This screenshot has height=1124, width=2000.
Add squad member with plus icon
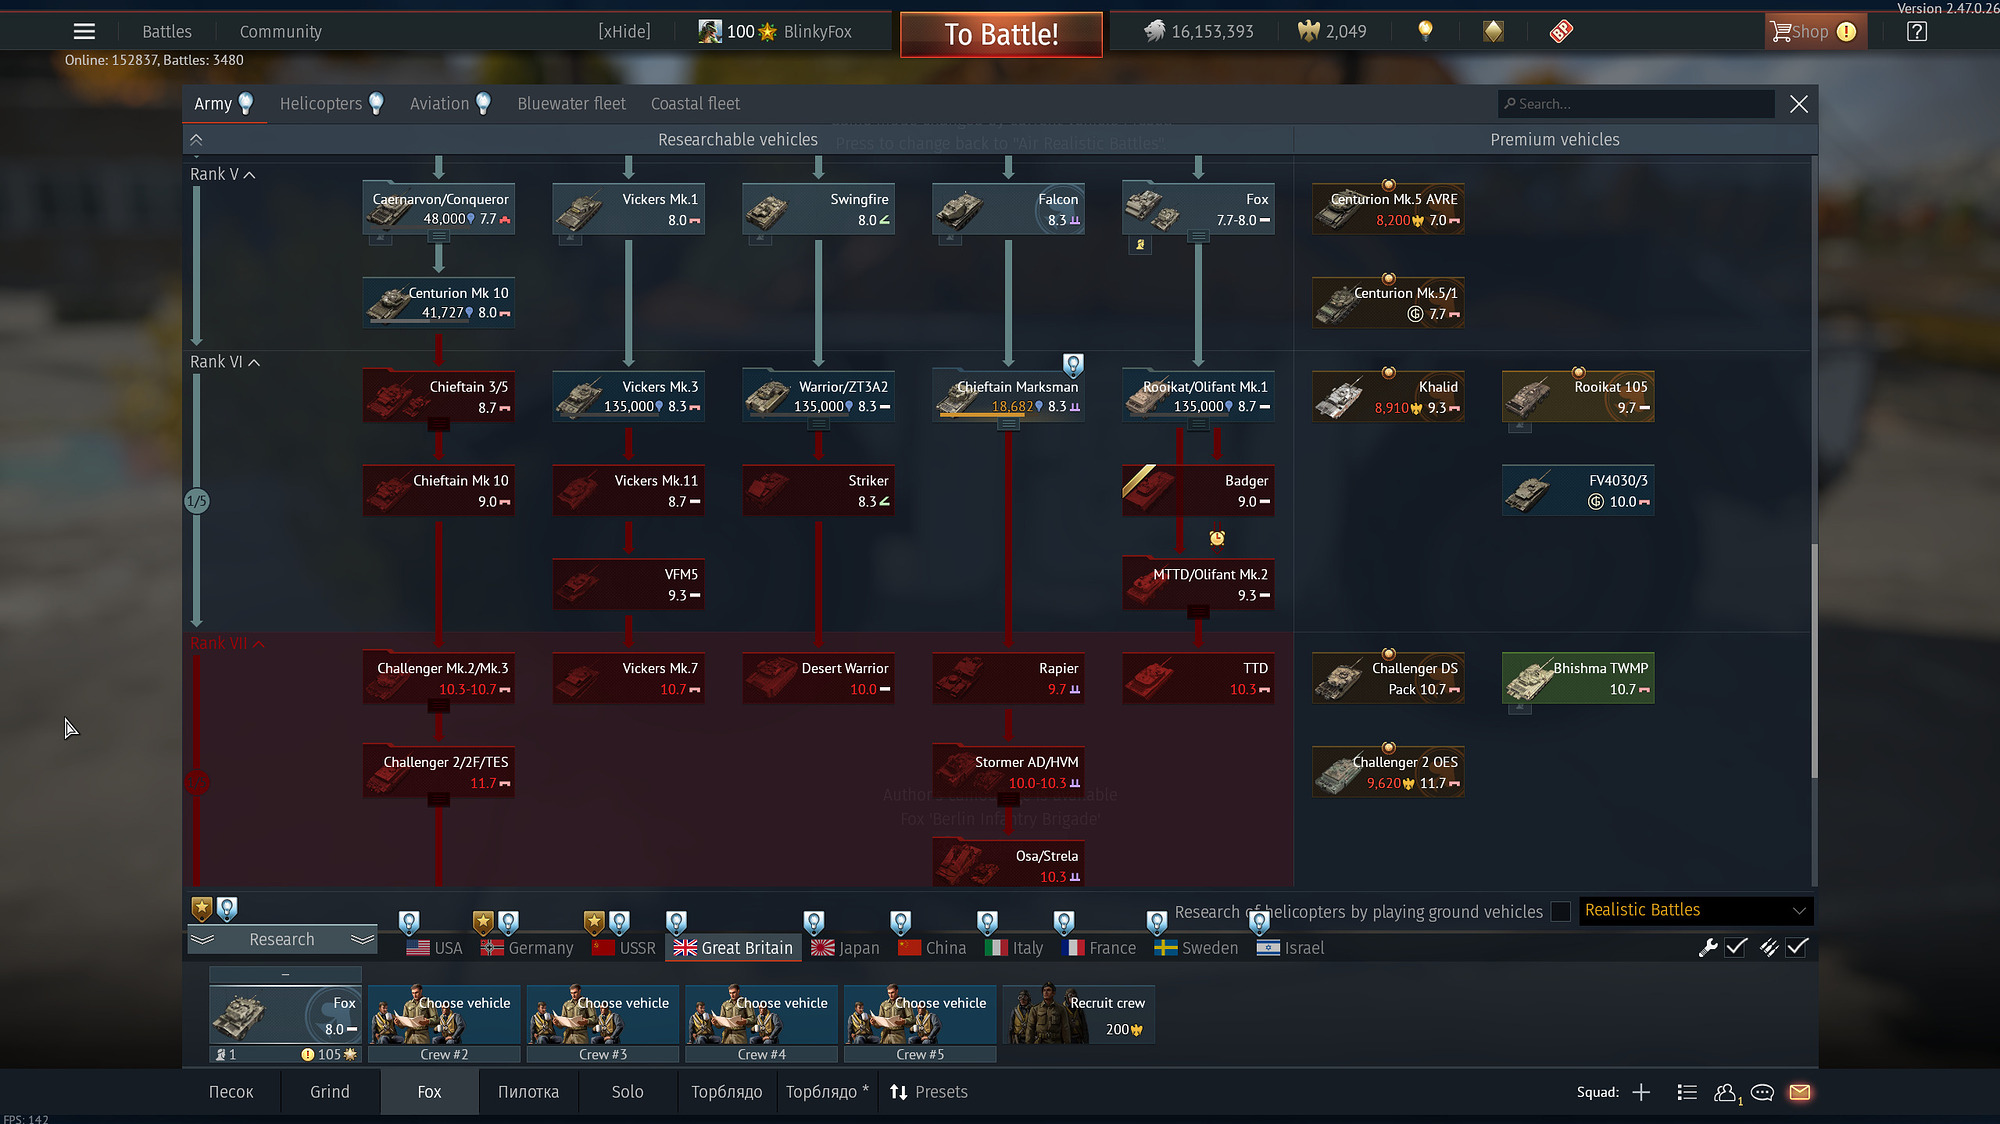coord(1641,1092)
